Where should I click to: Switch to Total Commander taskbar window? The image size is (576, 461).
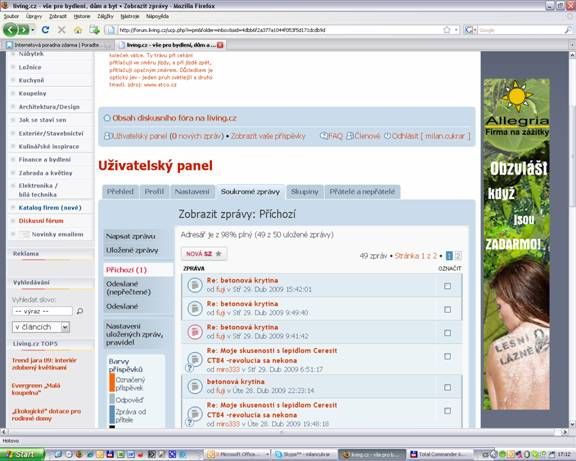(439, 454)
